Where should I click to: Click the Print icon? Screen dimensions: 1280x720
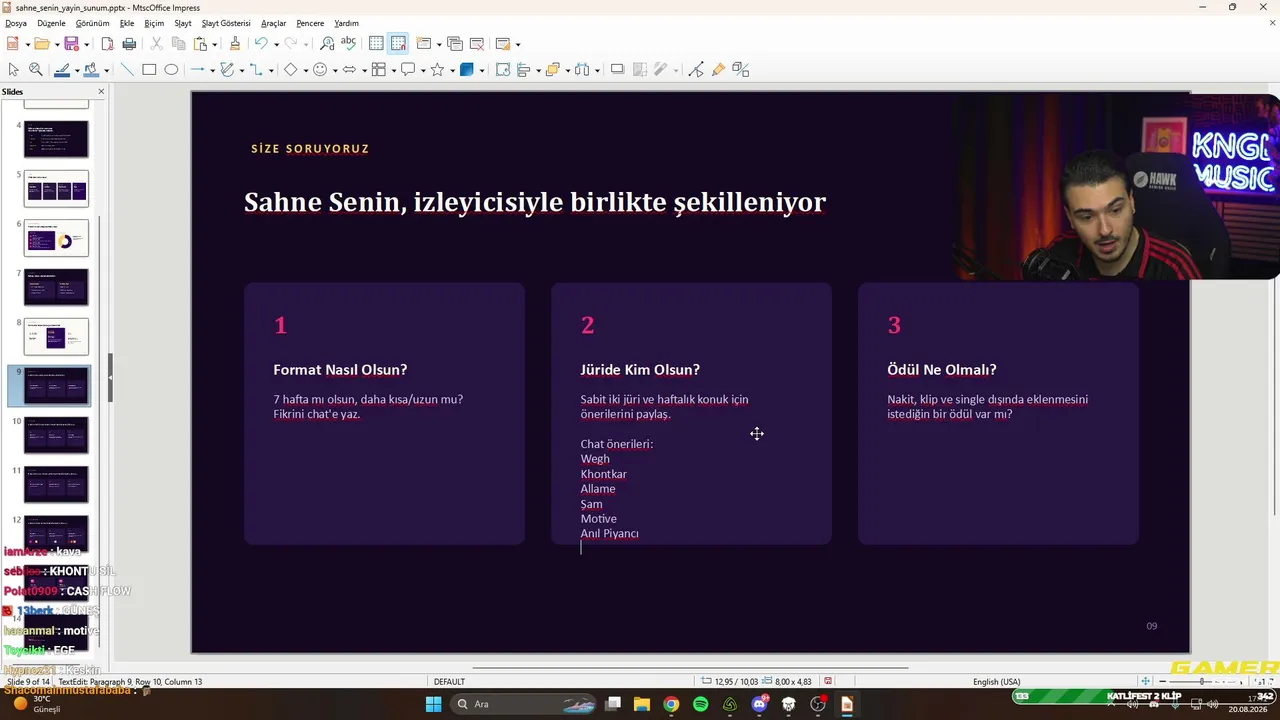[129, 44]
